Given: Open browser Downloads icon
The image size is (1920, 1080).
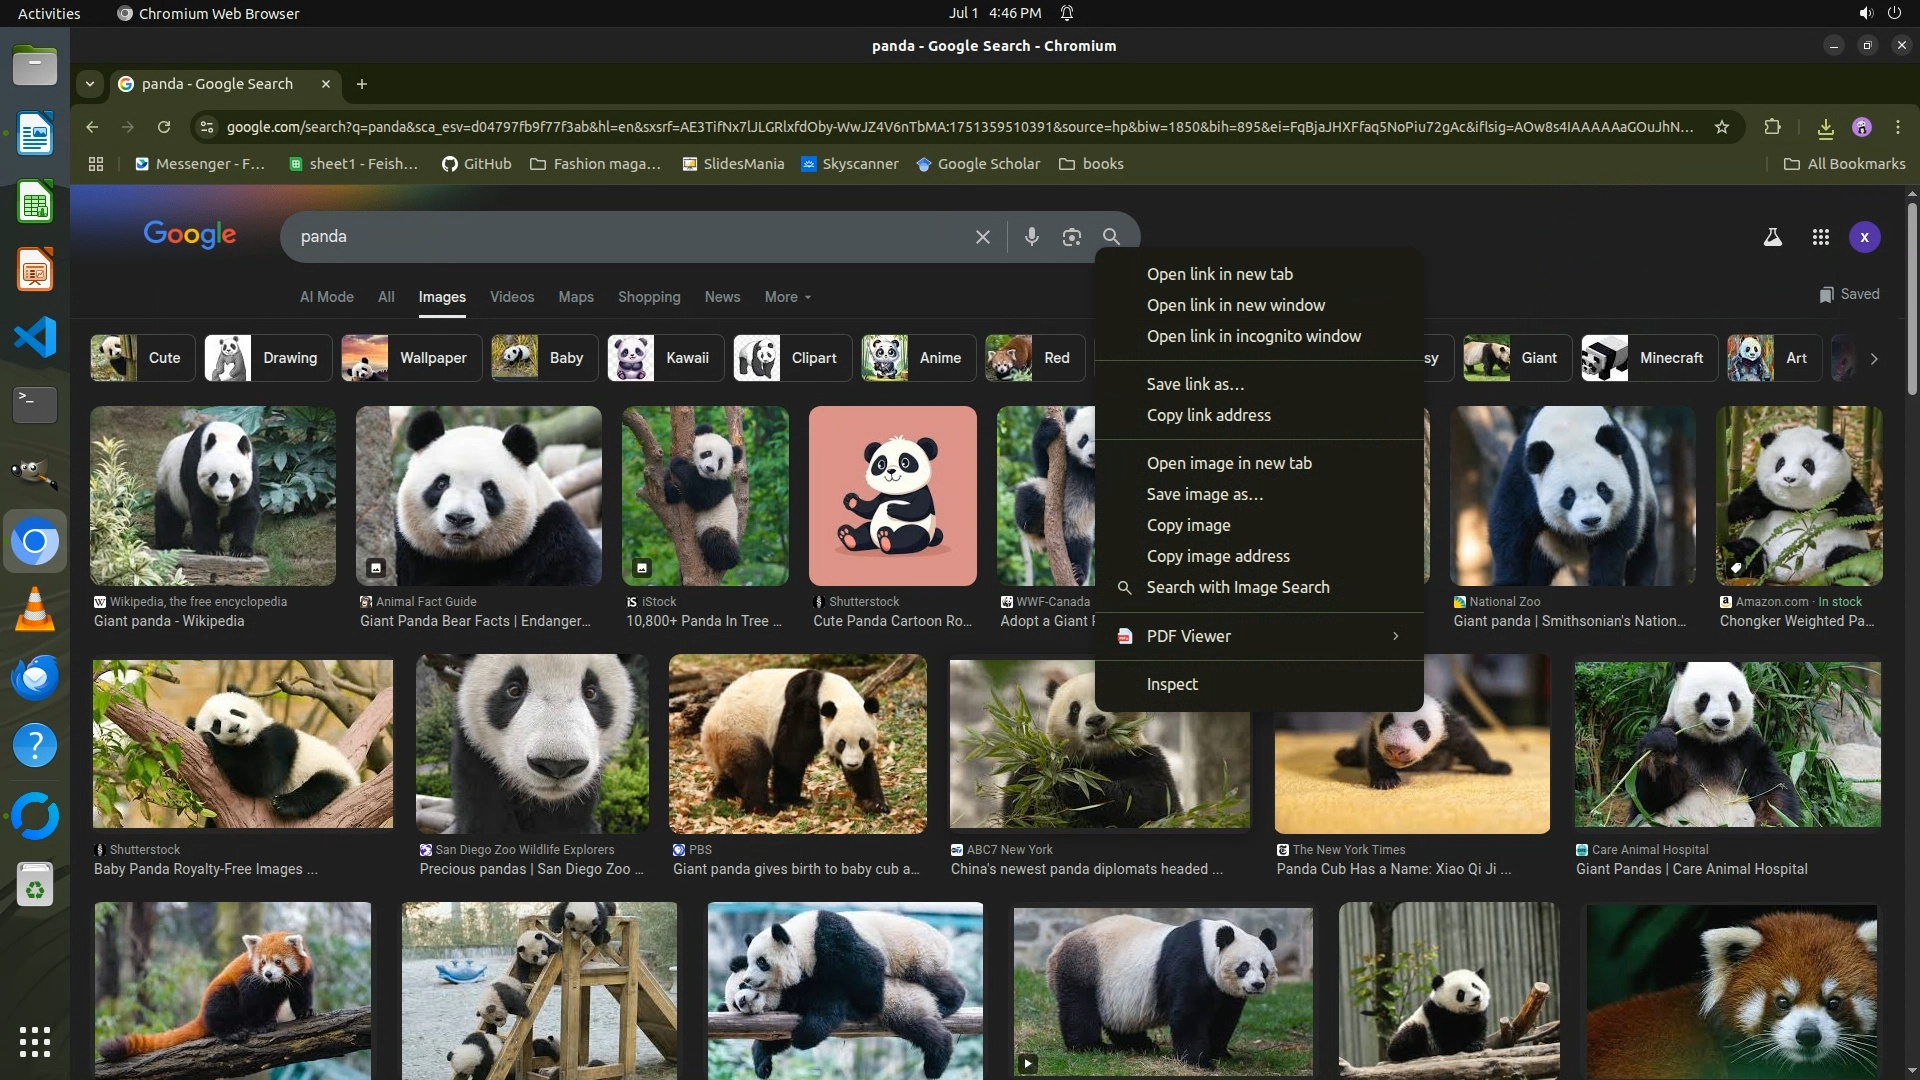Looking at the screenshot, I should [x=1825, y=127].
